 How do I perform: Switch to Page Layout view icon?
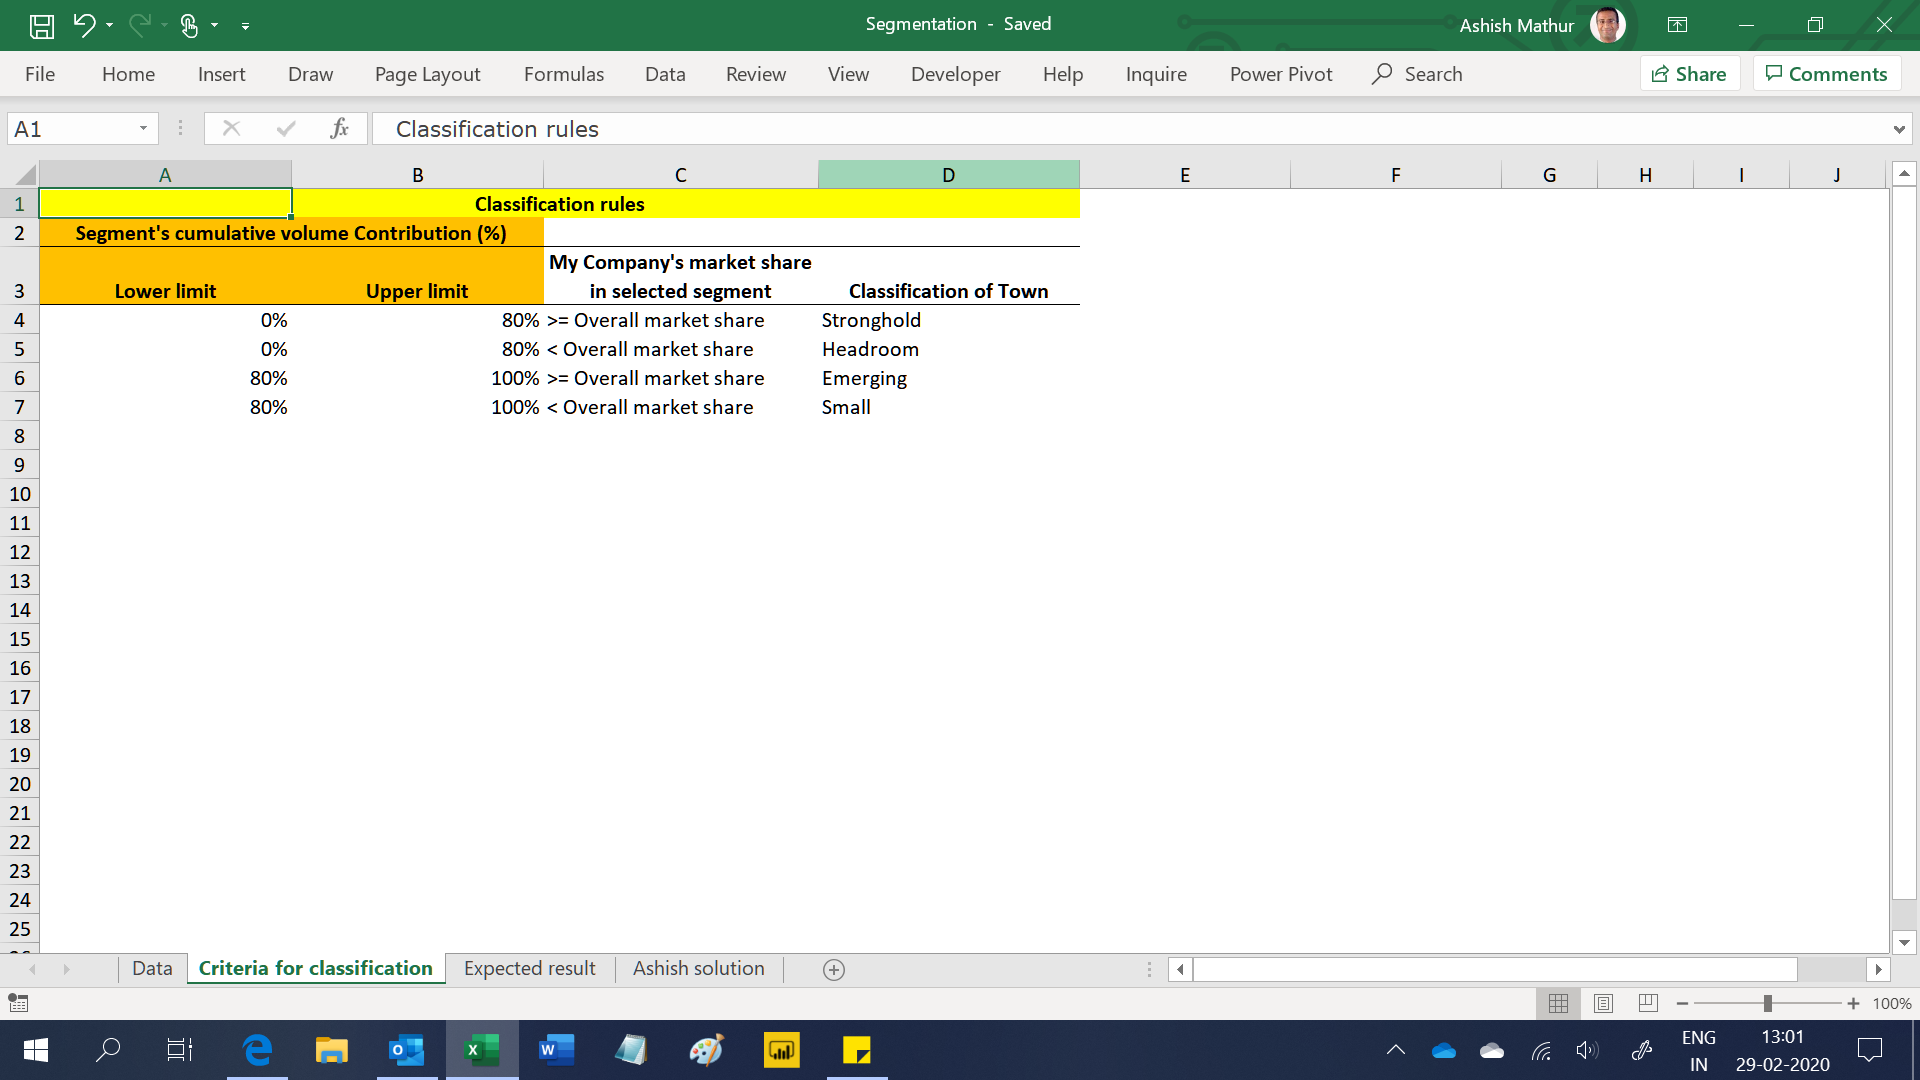pyautogui.click(x=1603, y=1003)
